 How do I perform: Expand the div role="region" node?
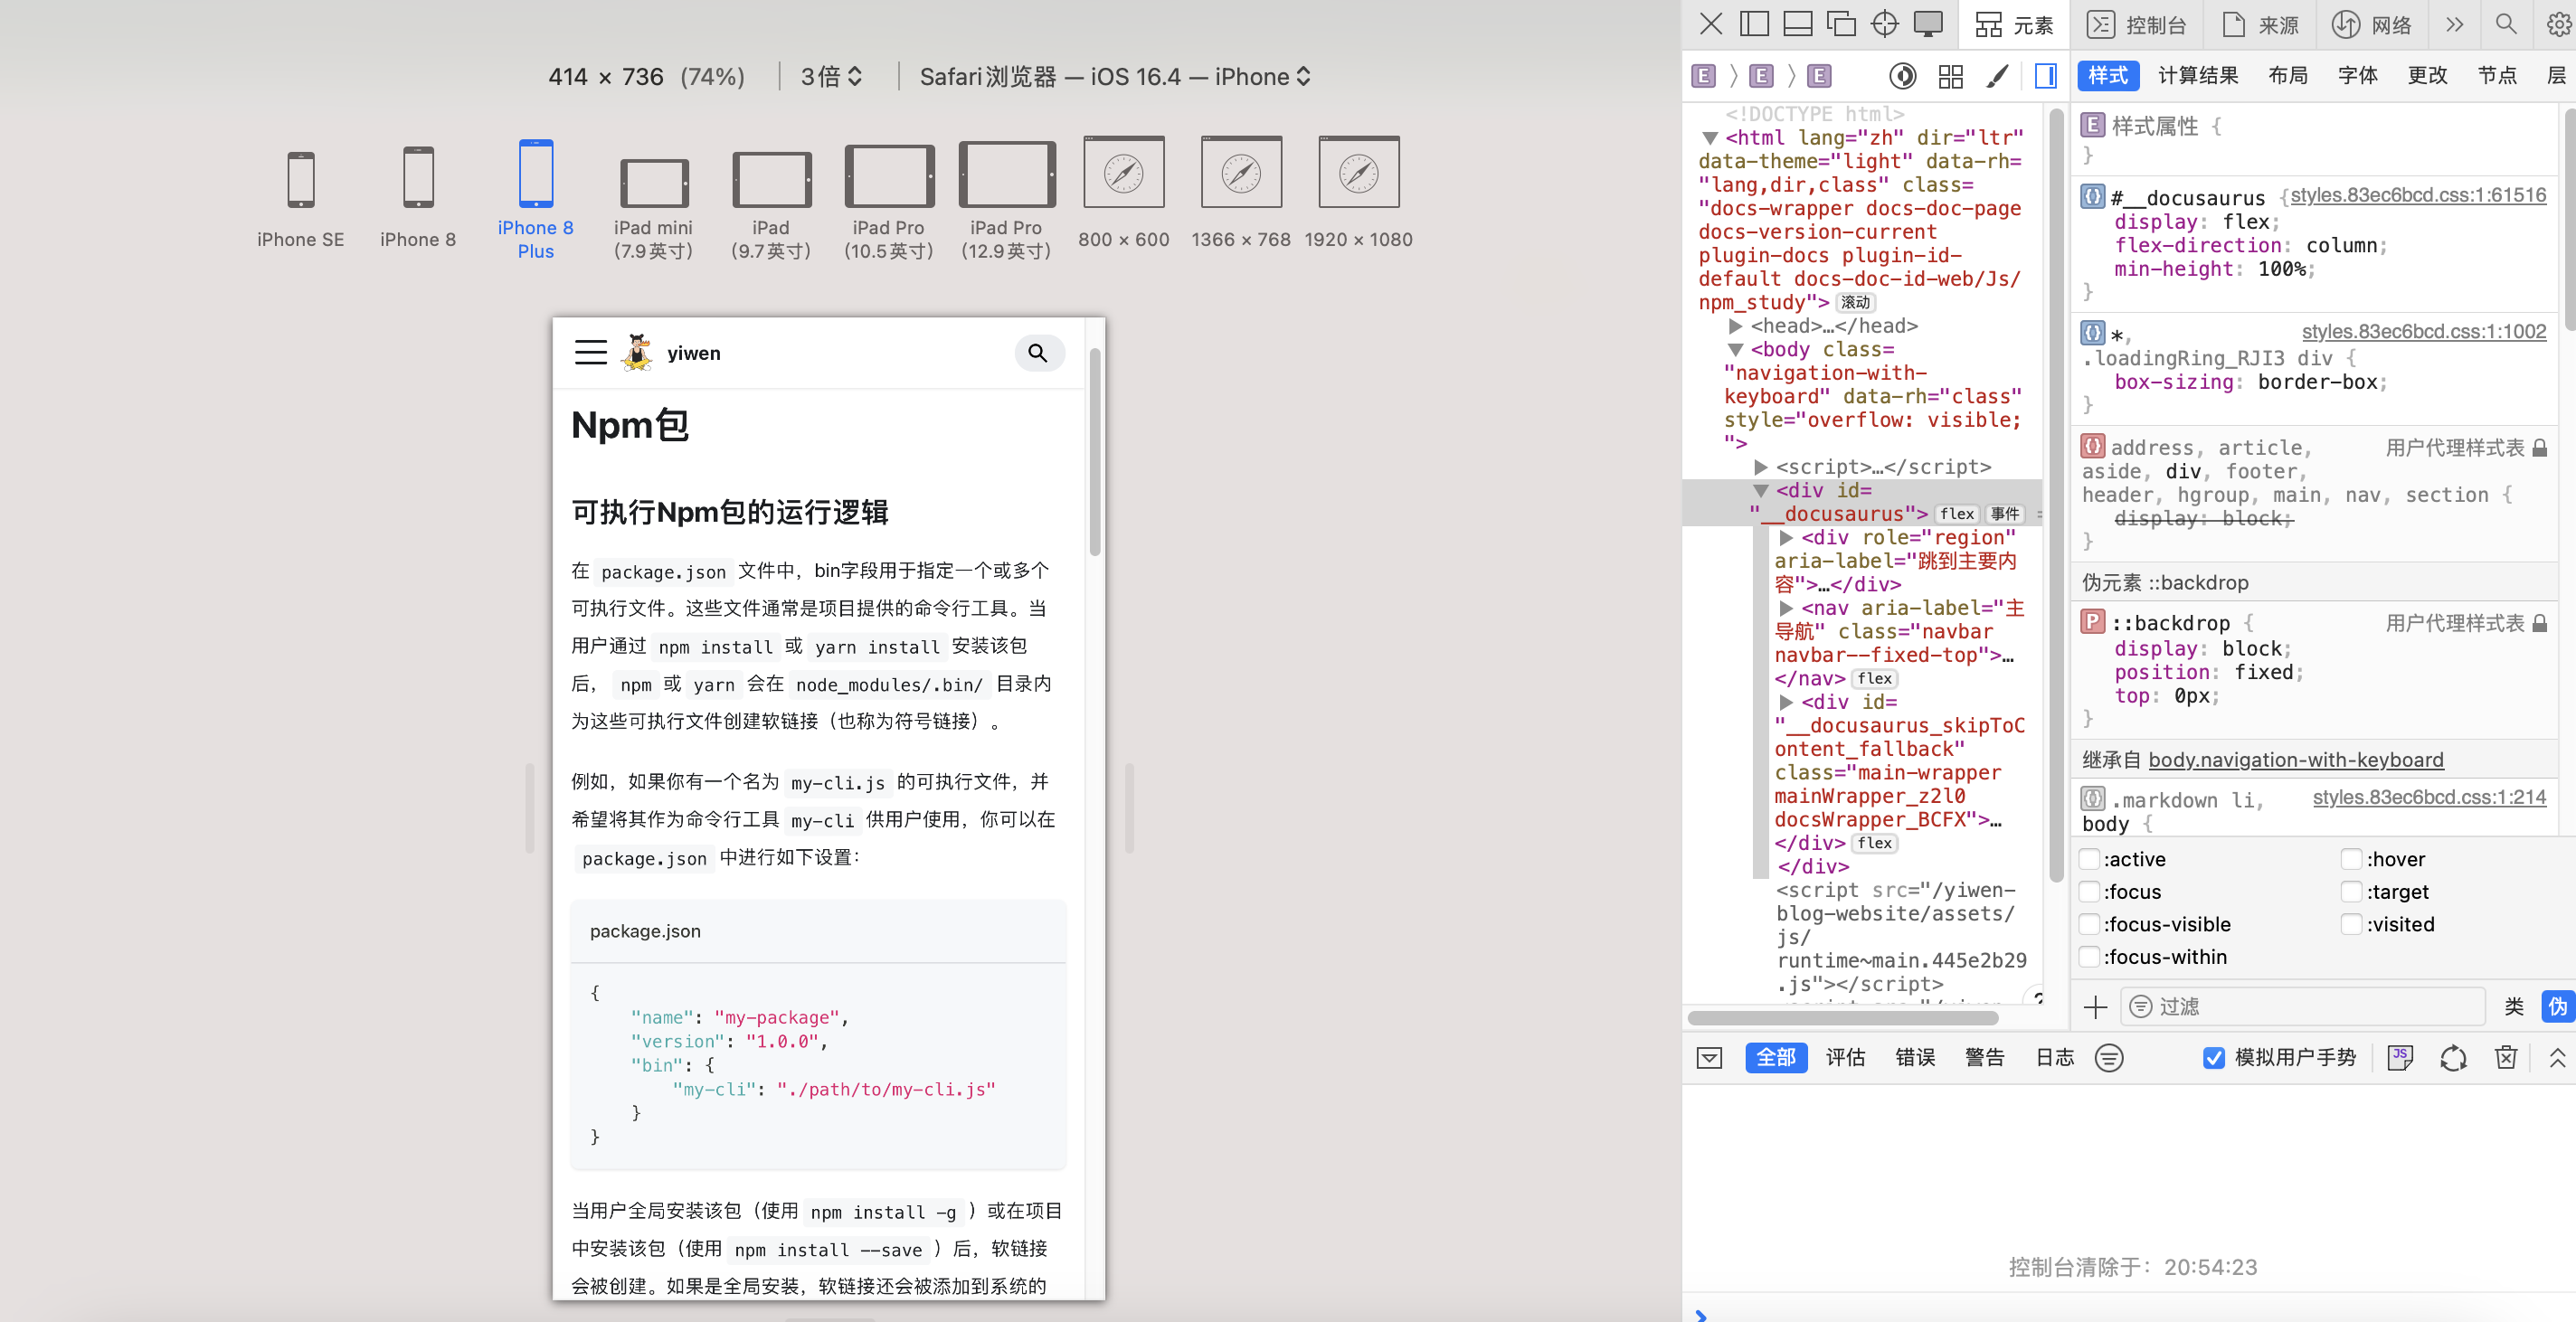(1786, 538)
